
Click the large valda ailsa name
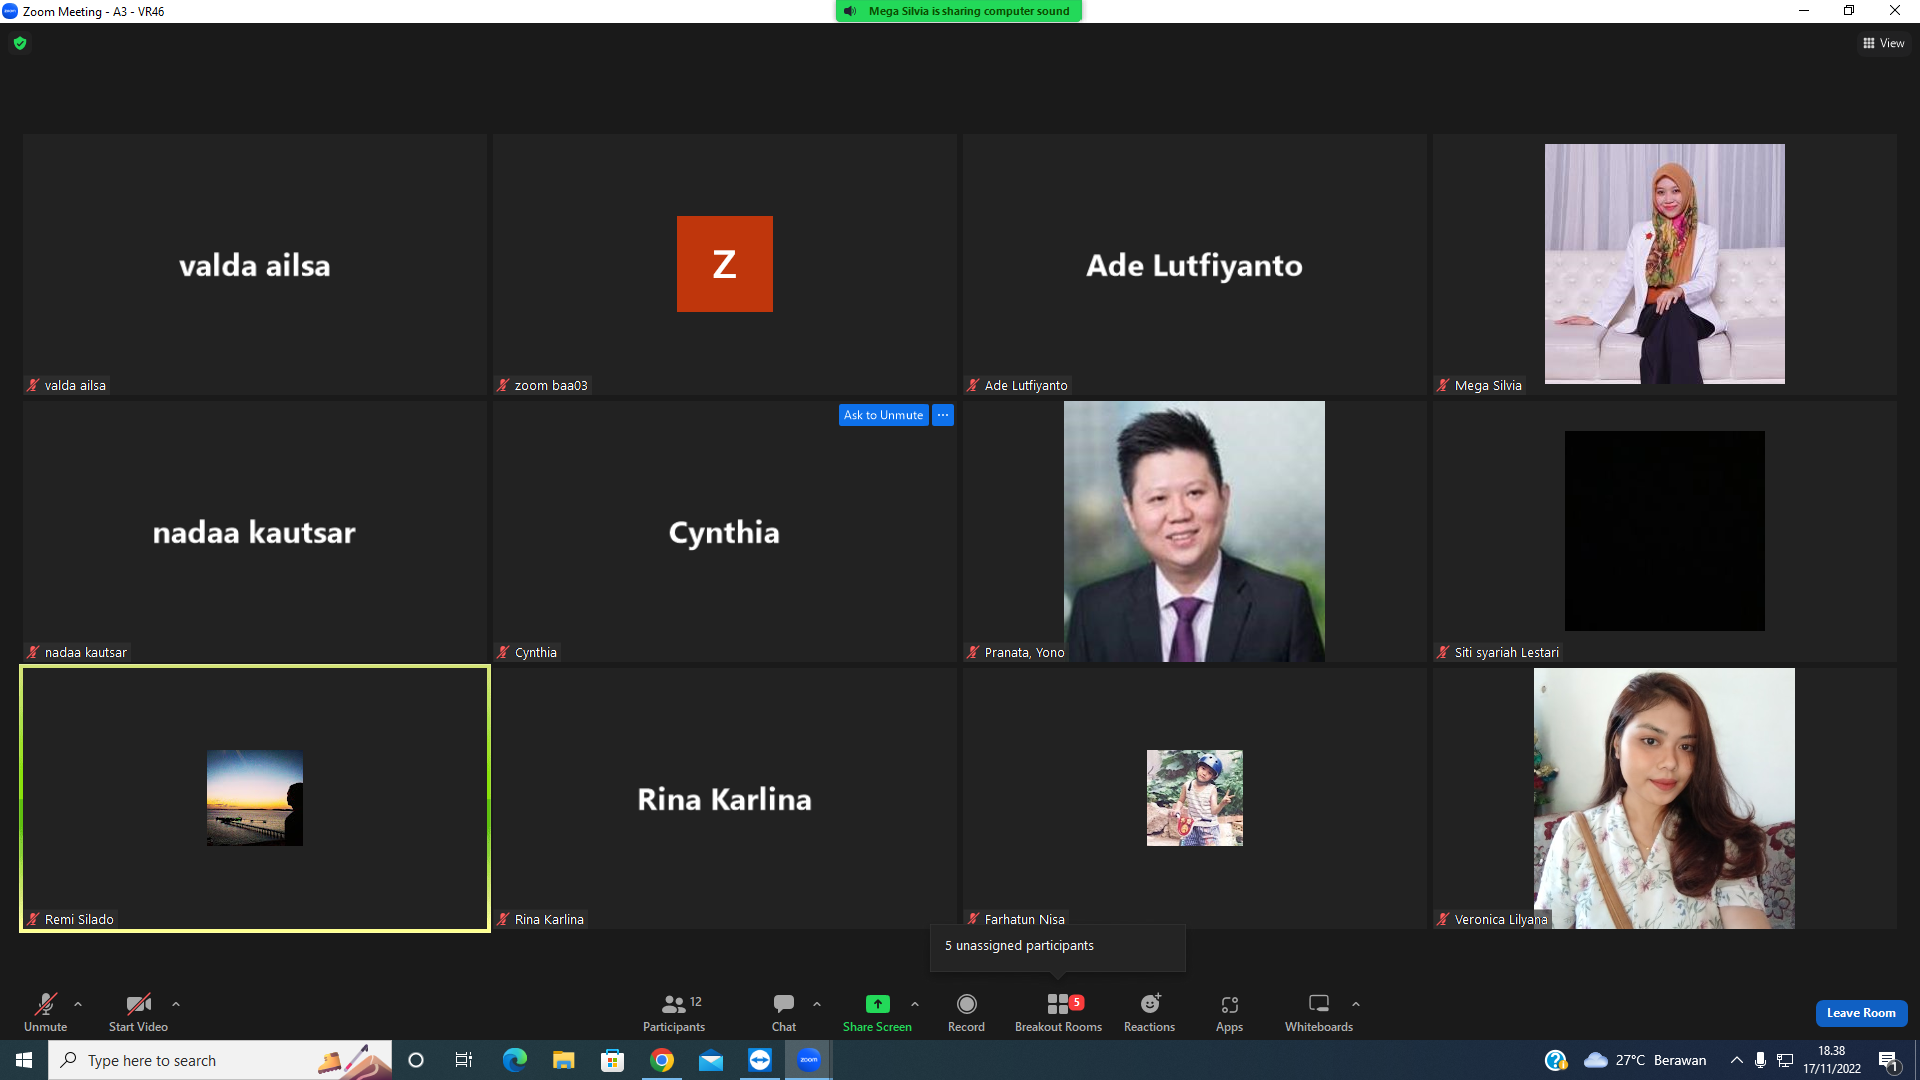pos(255,265)
